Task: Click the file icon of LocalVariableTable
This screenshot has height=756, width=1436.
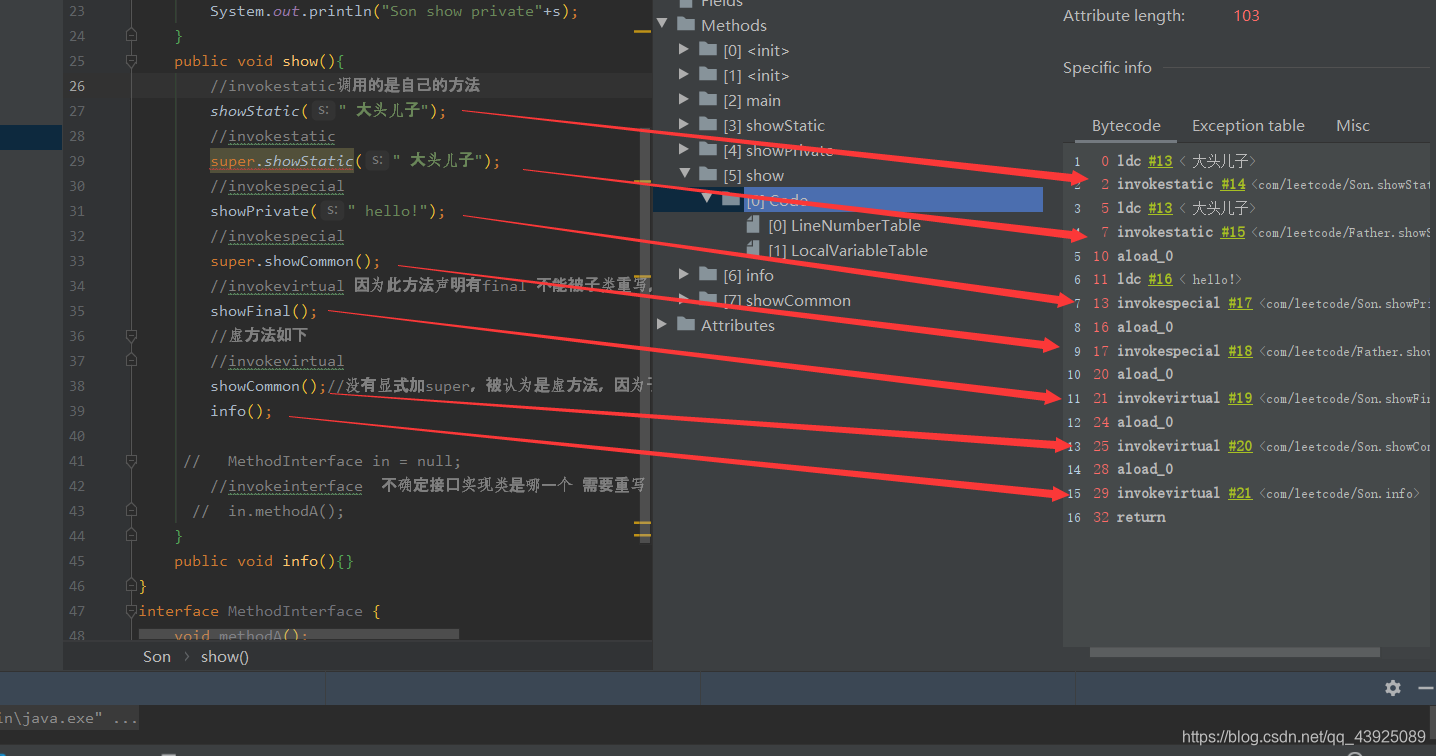Action: pos(754,250)
